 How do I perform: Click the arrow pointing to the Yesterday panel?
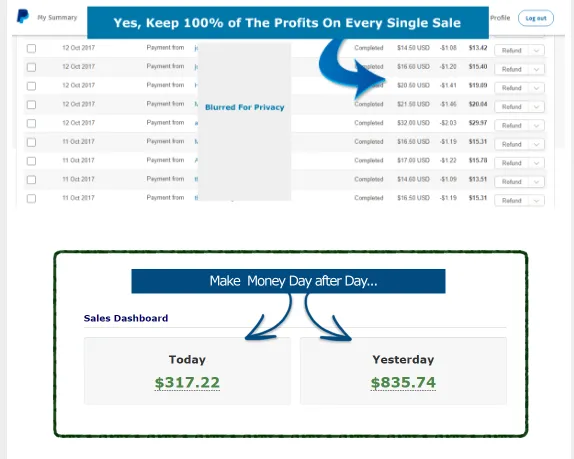click(328, 317)
